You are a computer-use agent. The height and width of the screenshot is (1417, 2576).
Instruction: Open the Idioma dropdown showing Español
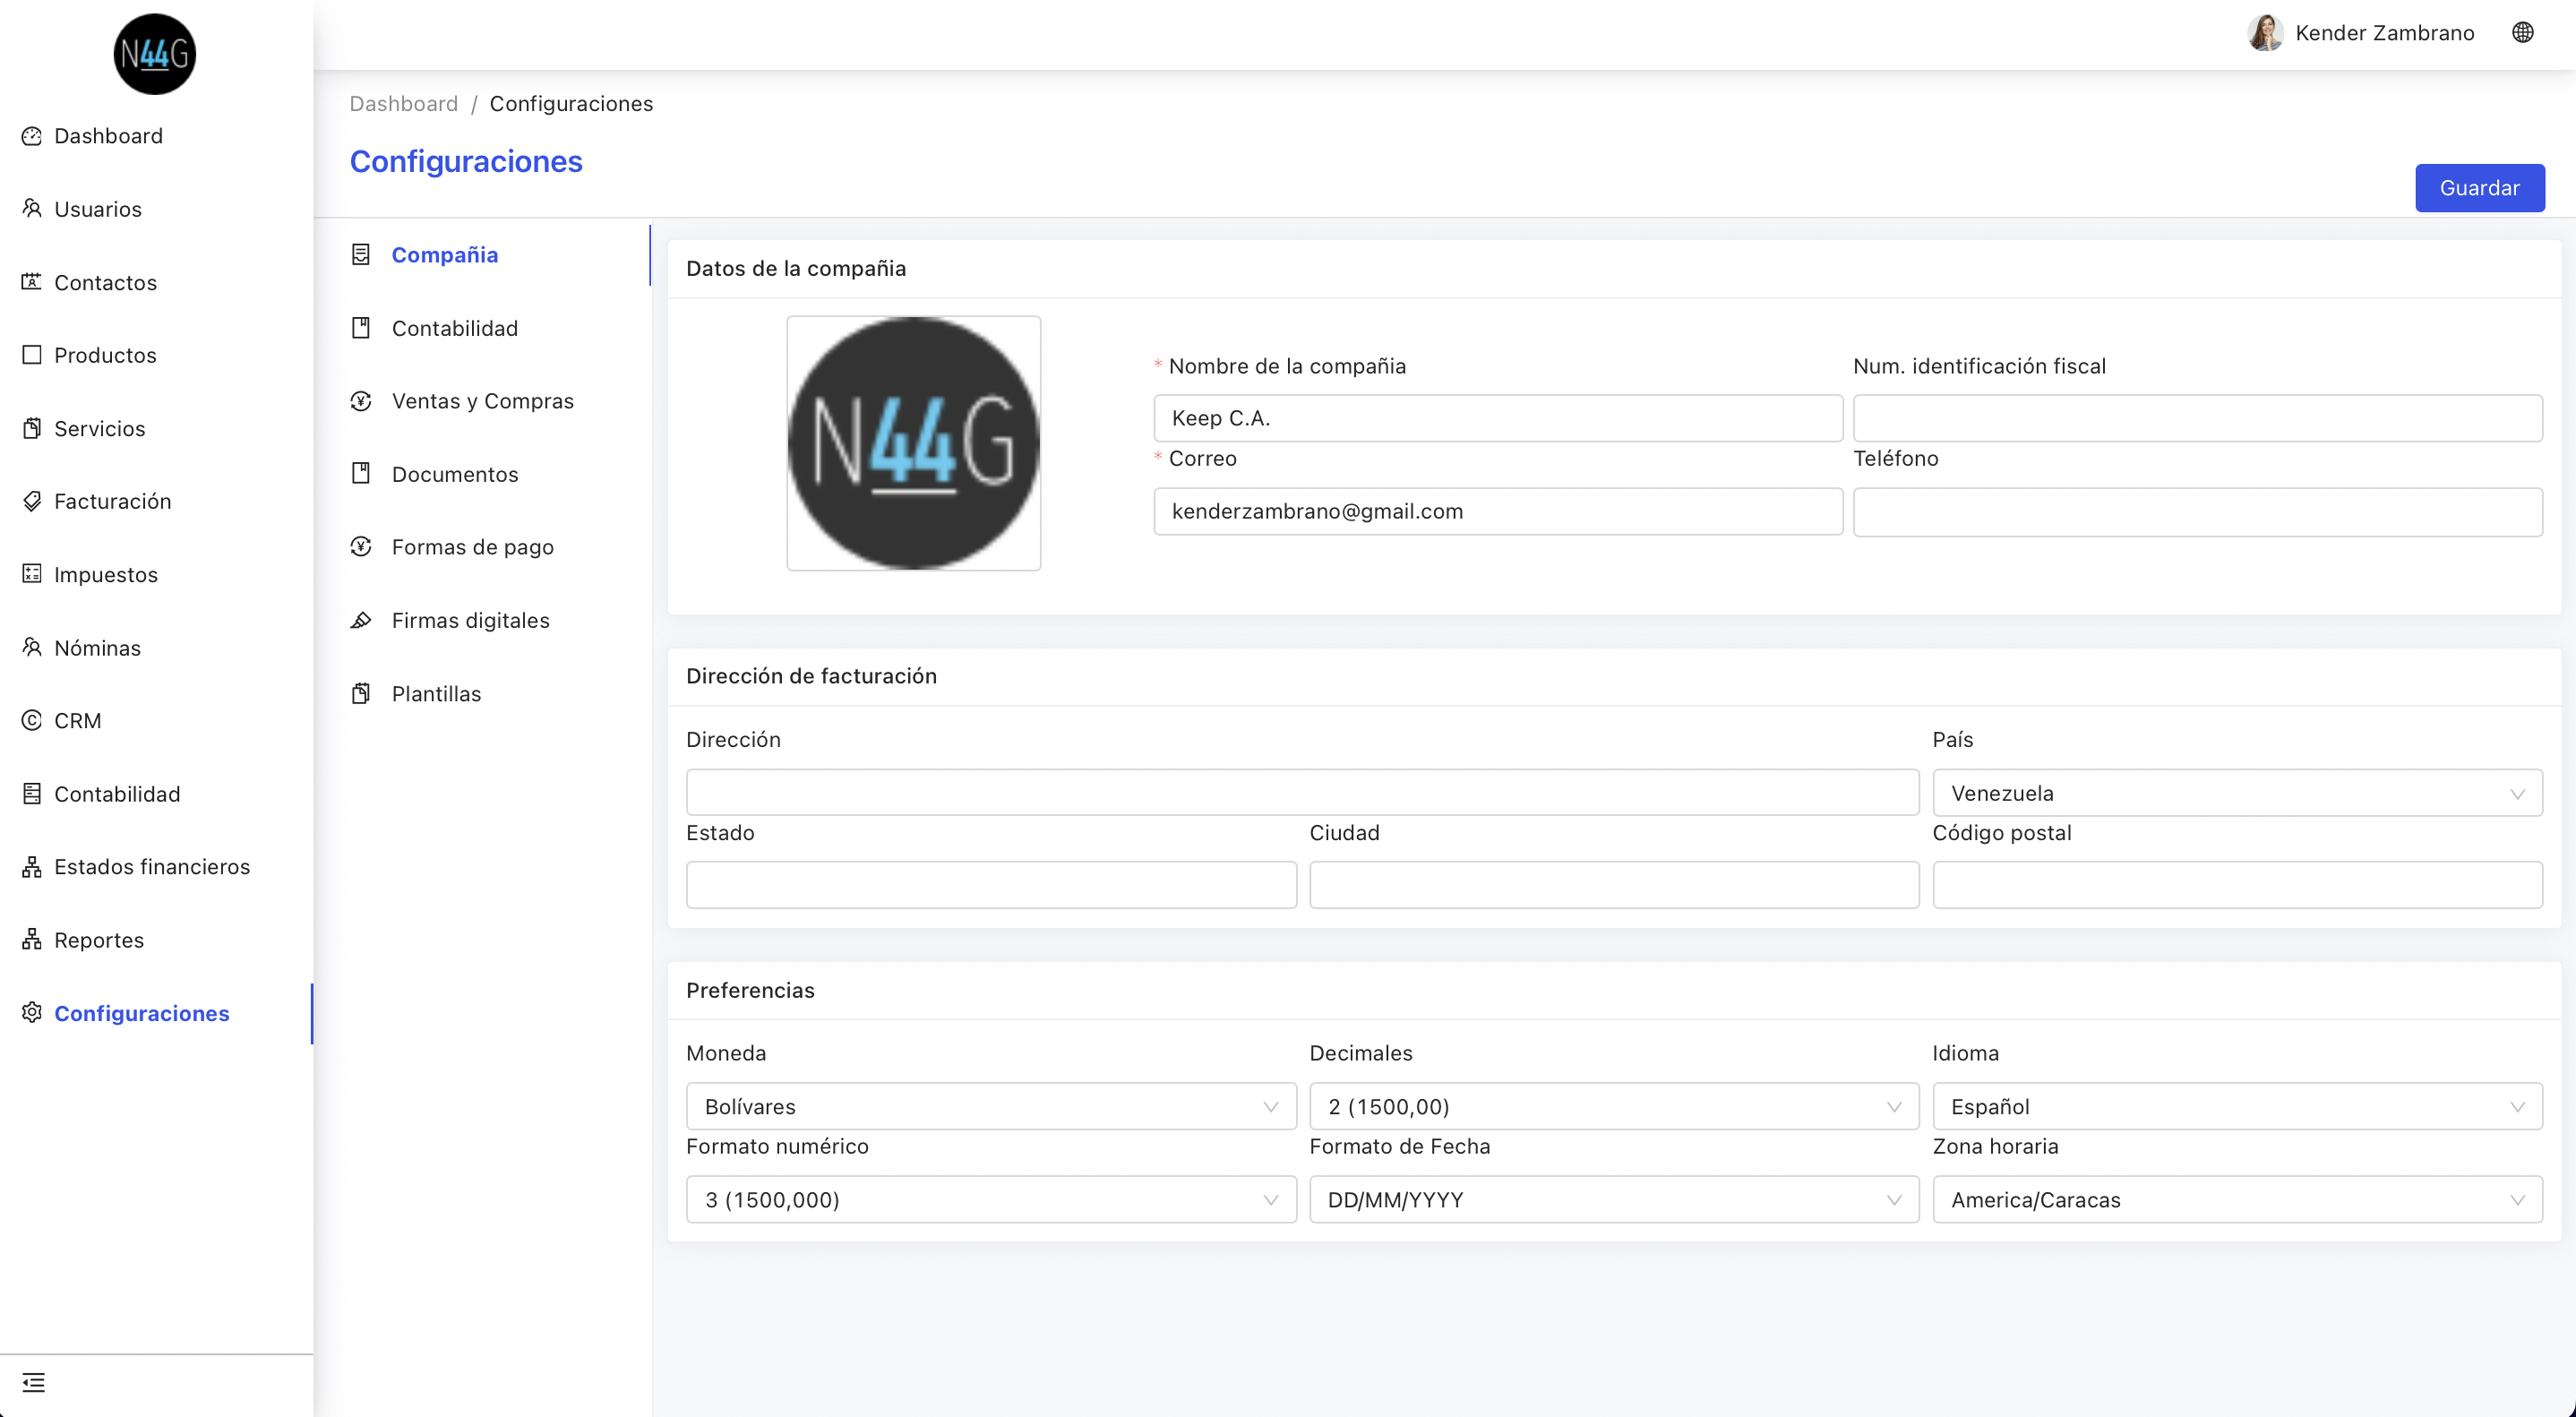tap(2237, 1106)
